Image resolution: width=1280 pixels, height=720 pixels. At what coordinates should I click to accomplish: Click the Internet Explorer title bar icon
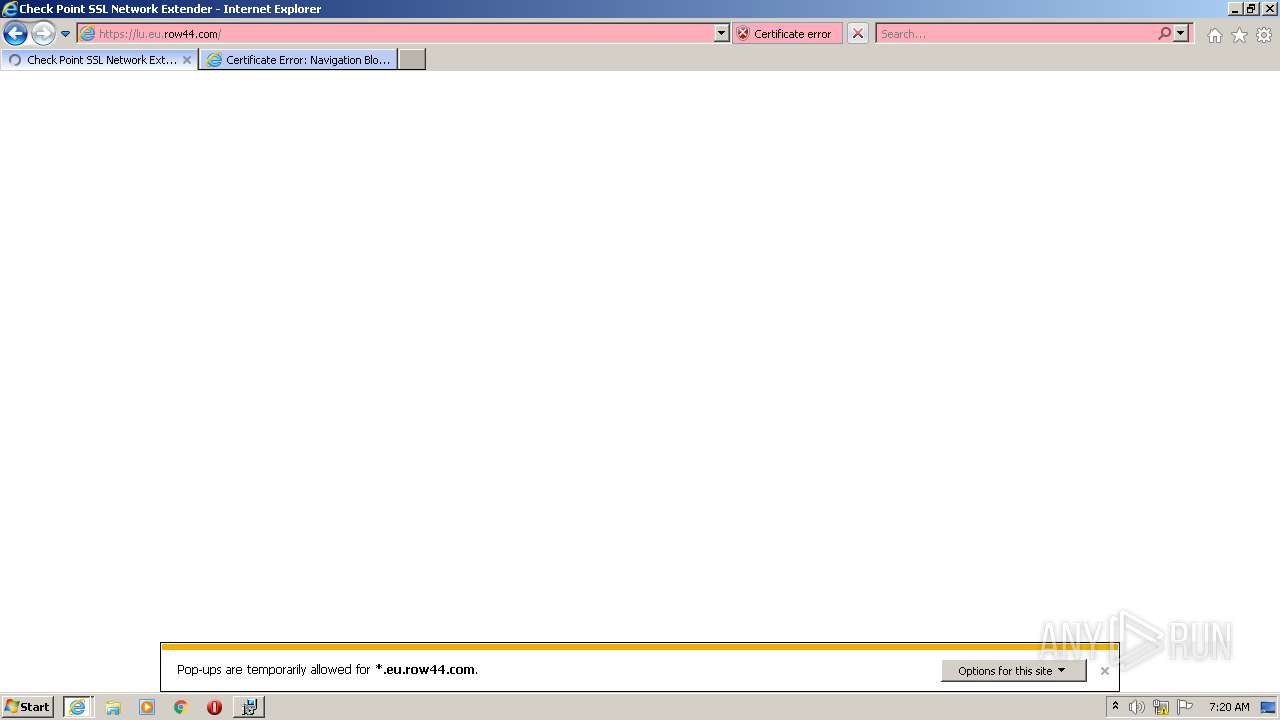coord(10,9)
